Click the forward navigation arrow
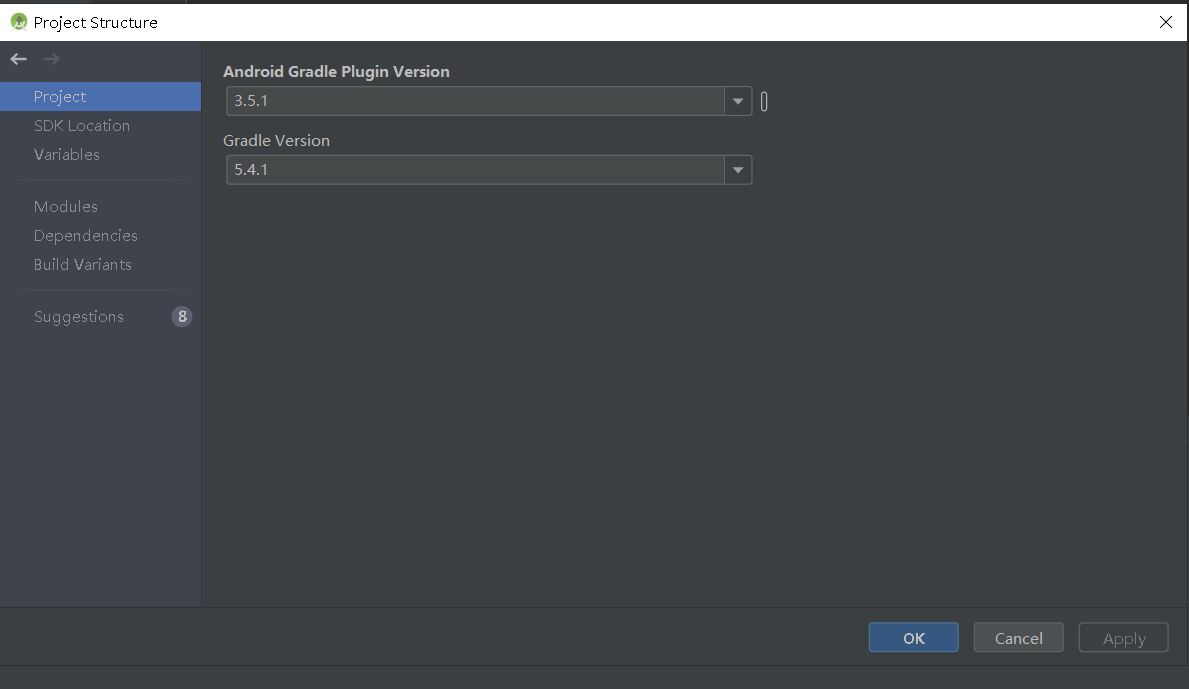The width and height of the screenshot is (1189, 689). coord(52,59)
